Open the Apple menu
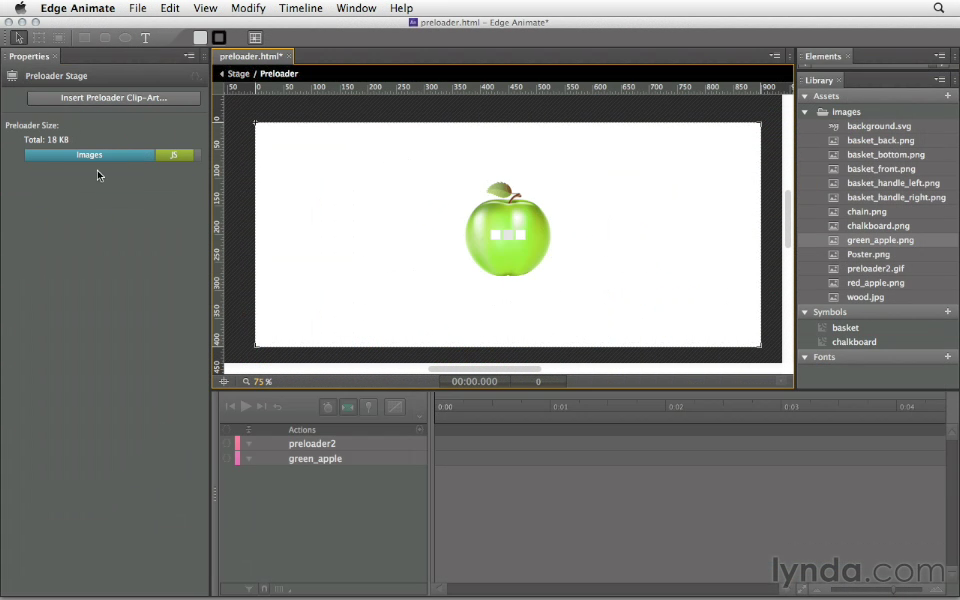This screenshot has width=960, height=600. [20, 8]
